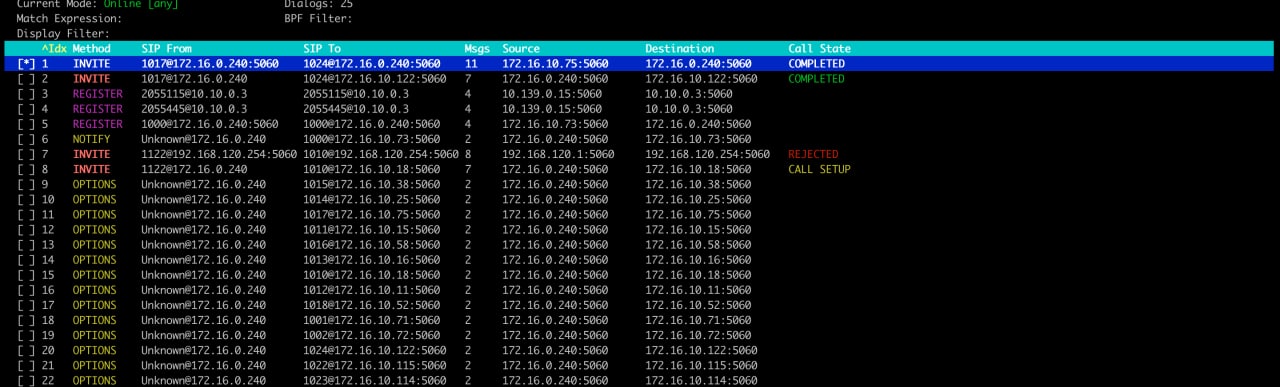Select the COMPLETED state in row 2
This screenshot has width=1280, height=387.
pos(816,79)
